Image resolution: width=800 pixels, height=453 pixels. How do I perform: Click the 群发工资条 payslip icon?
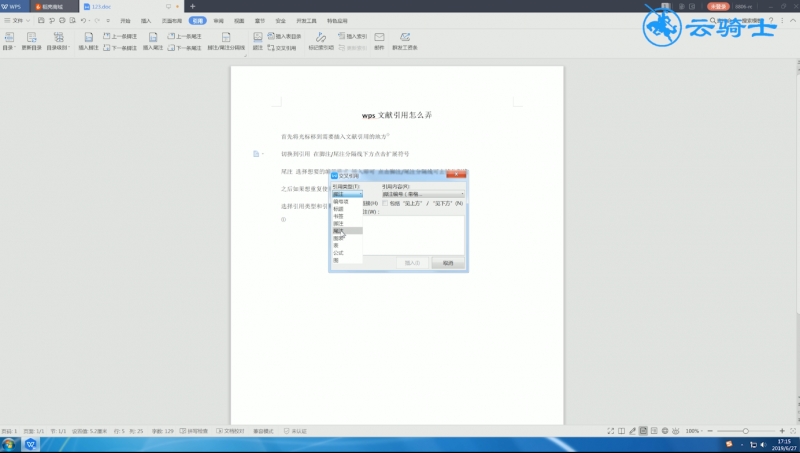click(x=405, y=41)
